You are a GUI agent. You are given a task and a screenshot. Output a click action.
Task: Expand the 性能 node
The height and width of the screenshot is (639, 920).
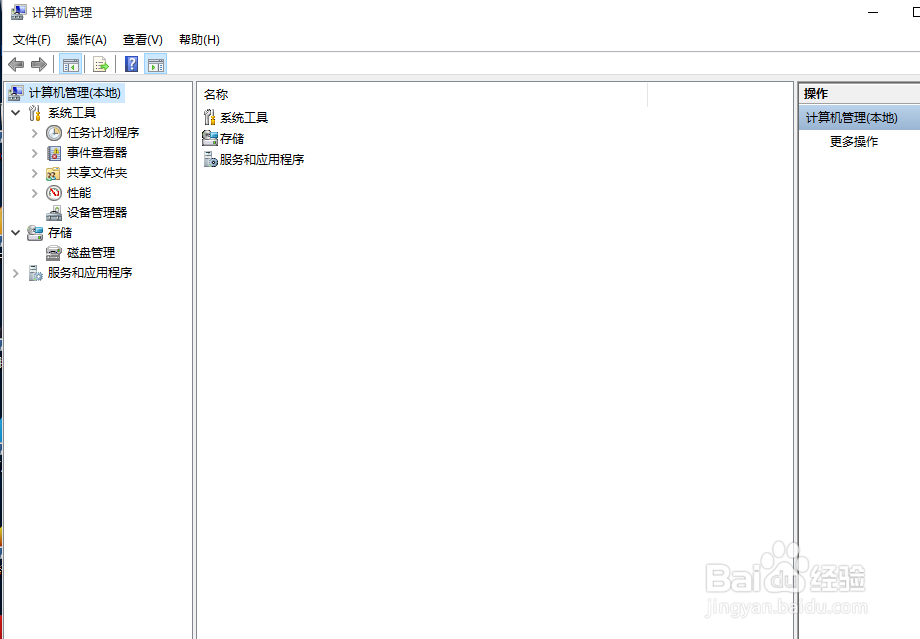[x=35, y=193]
